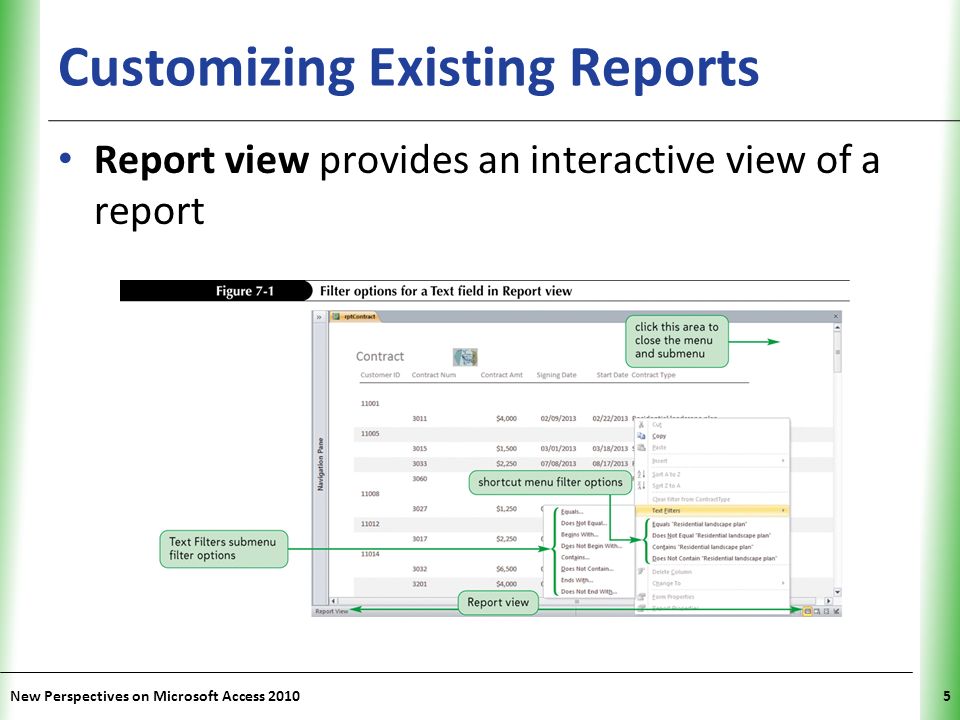Click the Paste clipboard icon in shortcut menu
This screenshot has height=720, width=960.
(642, 448)
